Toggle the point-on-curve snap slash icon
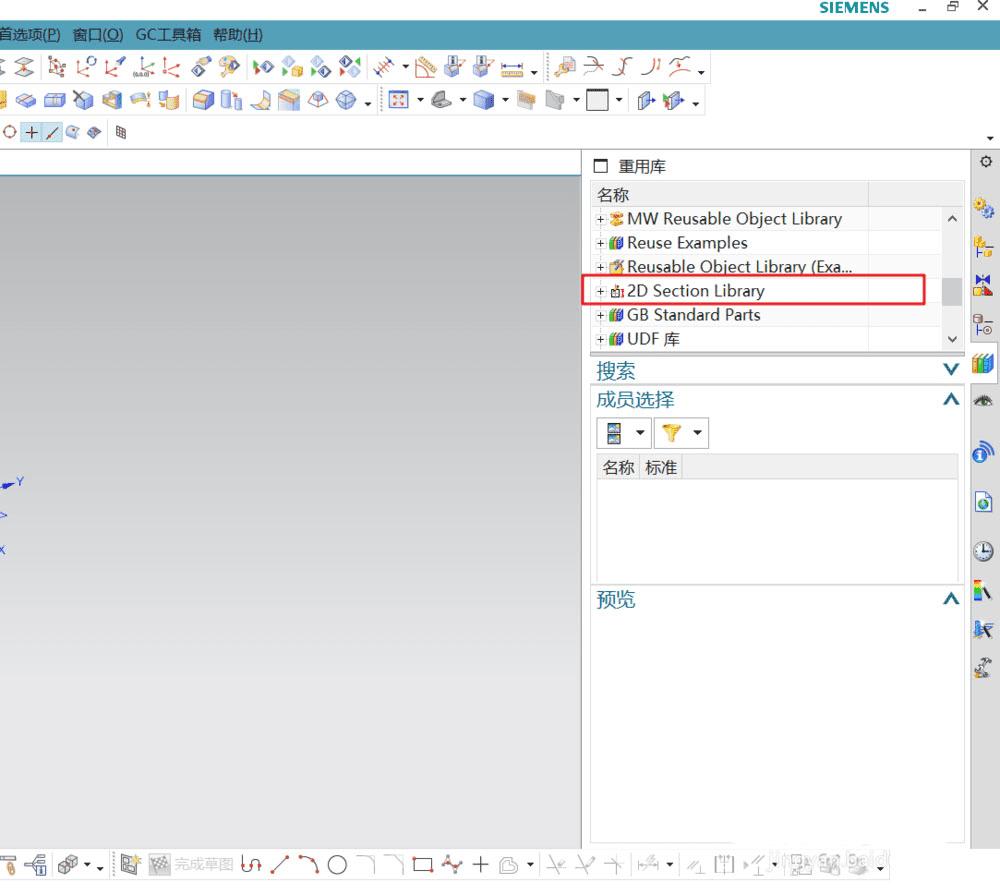The height and width of the screenshot is (895, 1000). [52, 133]
